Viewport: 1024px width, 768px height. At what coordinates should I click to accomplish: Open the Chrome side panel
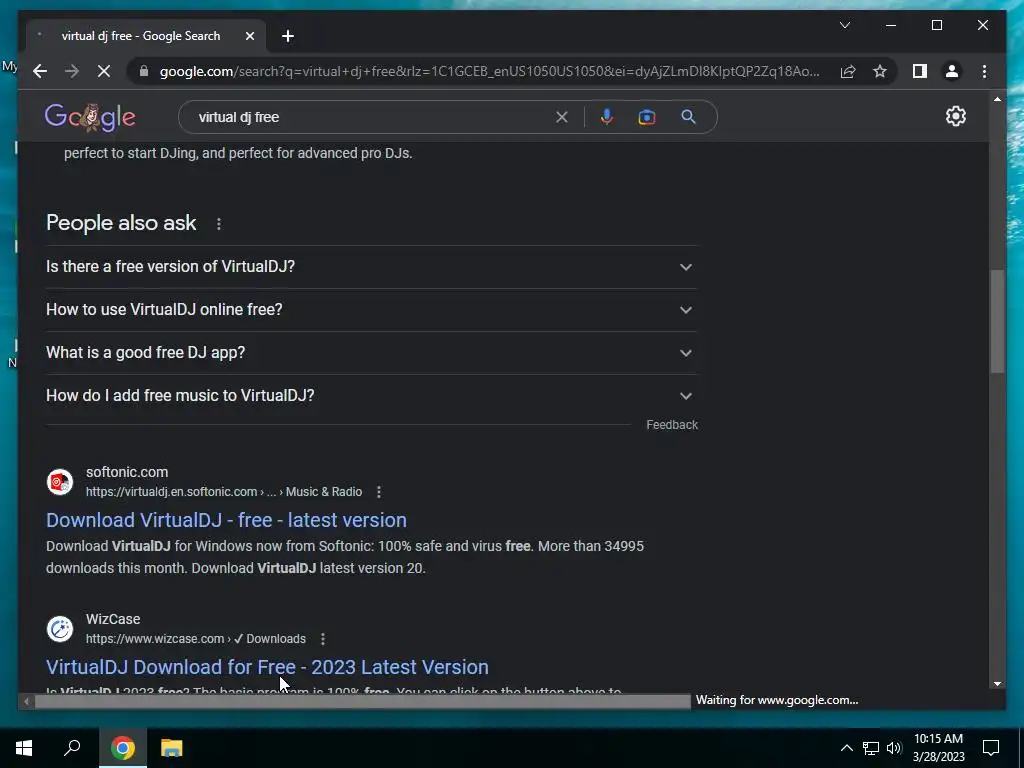pyautogui.click(x=920, y=71)
